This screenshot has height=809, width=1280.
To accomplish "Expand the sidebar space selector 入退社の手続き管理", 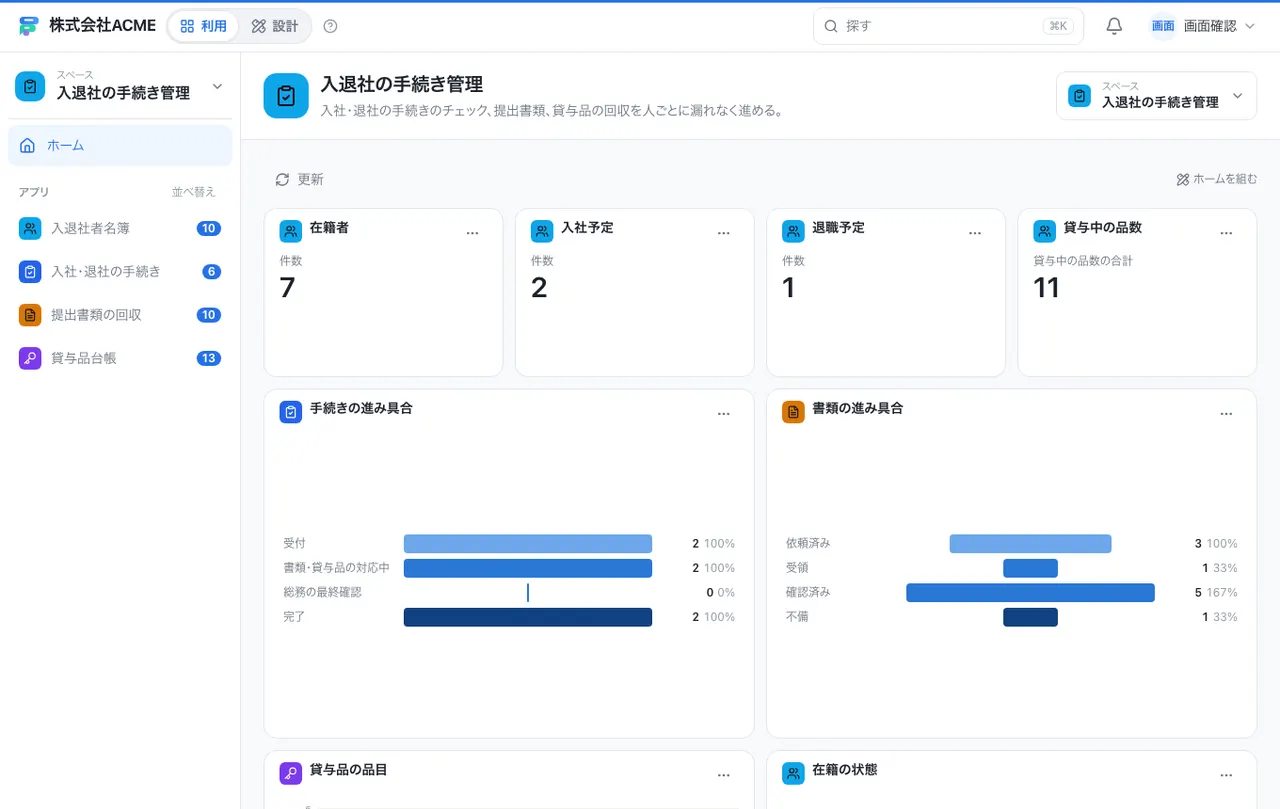I will coord(120,86).
